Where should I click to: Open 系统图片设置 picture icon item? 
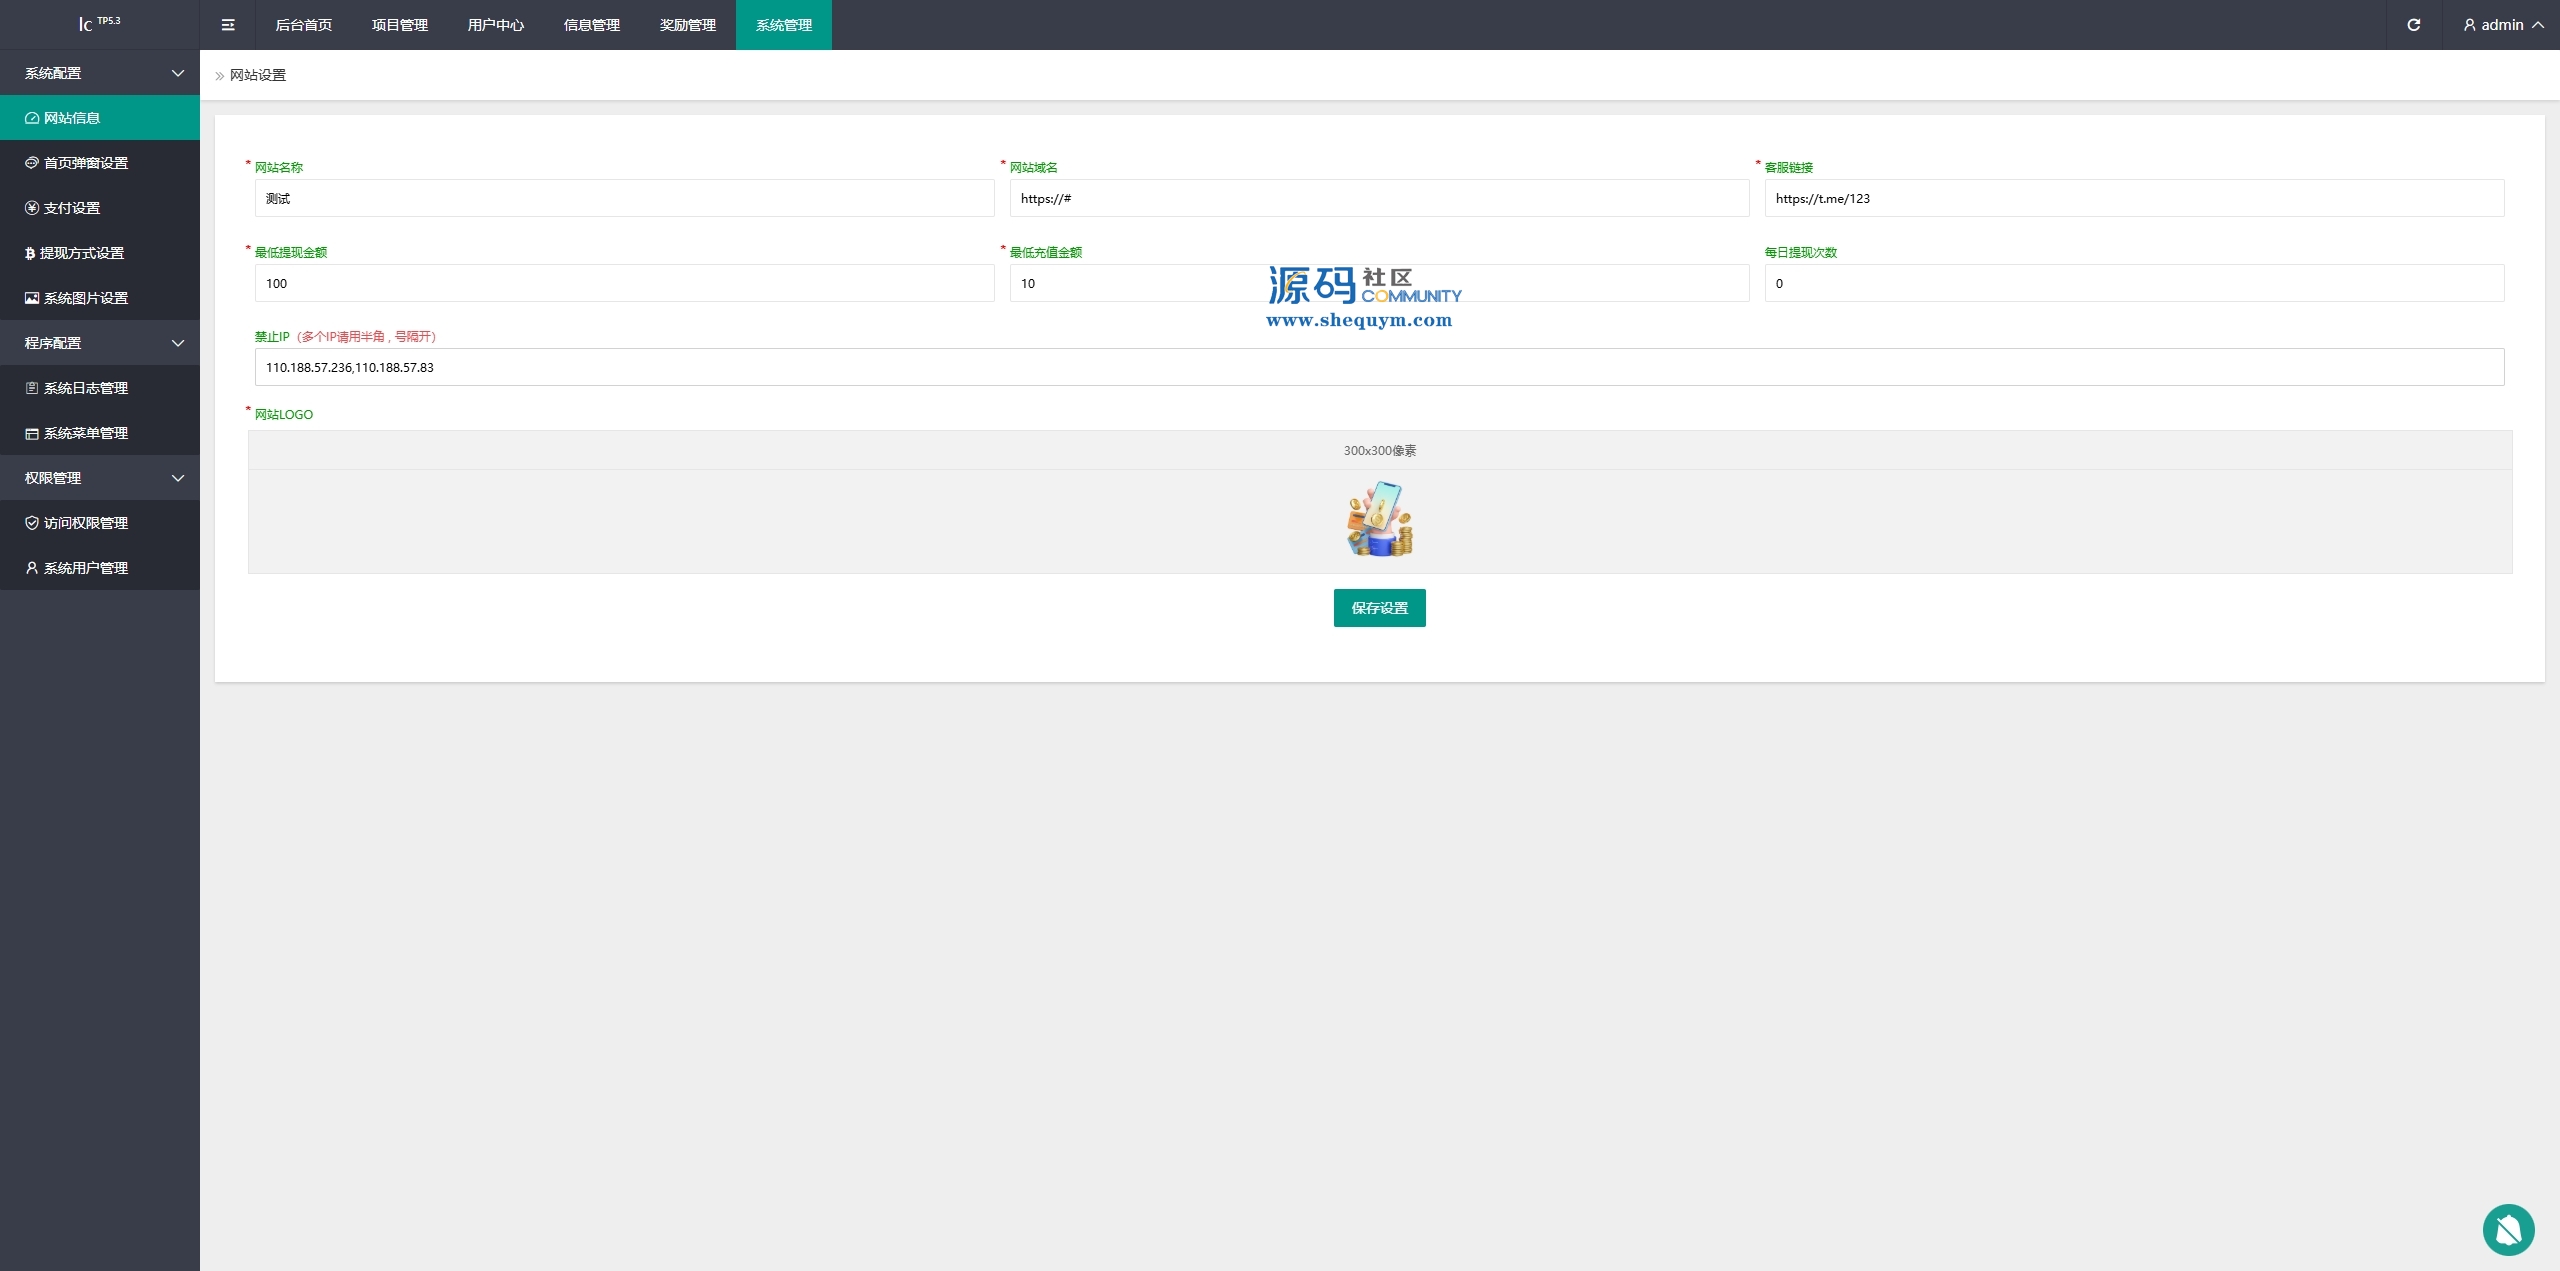click(x=32, y=298)
